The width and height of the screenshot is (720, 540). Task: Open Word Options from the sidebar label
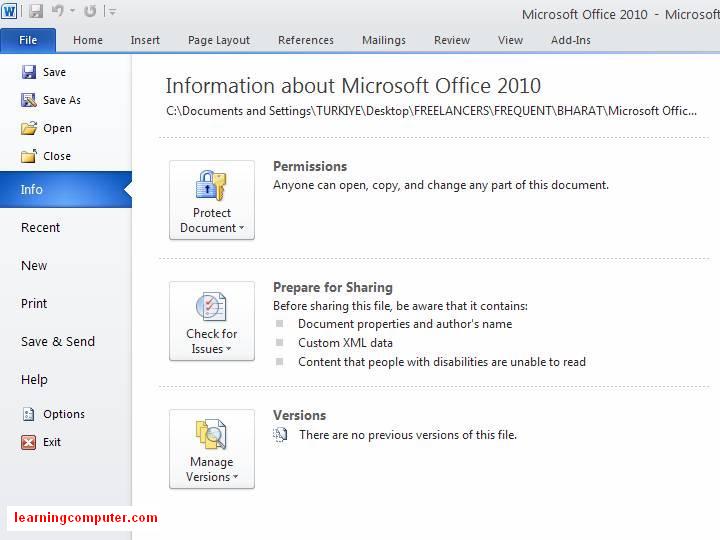coord(64,414)
